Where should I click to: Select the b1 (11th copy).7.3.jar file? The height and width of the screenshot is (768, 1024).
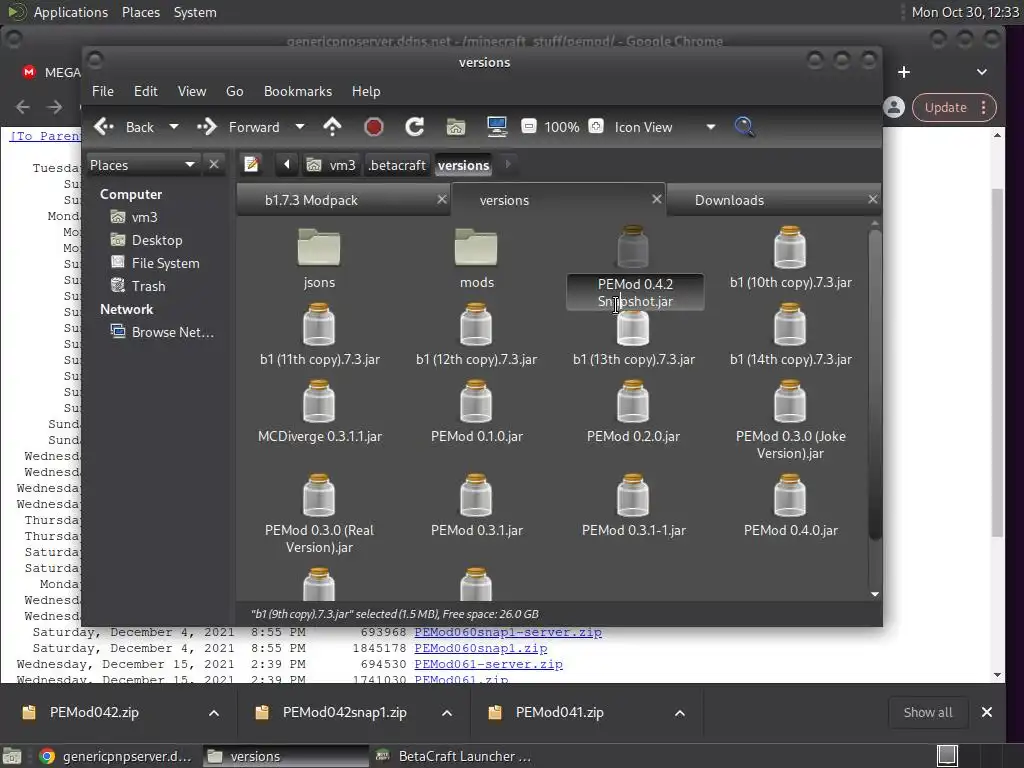coord(319,334)
